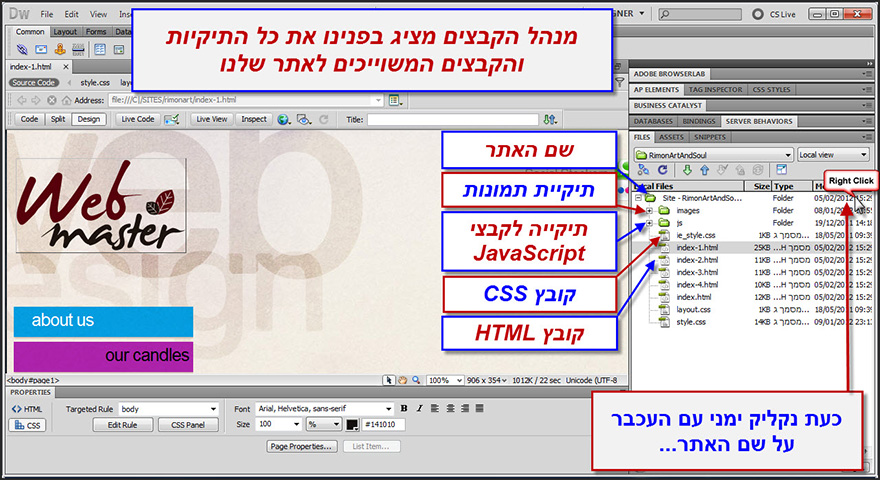Toggle Bold formatting in Properties

click(x=404, y=408)
